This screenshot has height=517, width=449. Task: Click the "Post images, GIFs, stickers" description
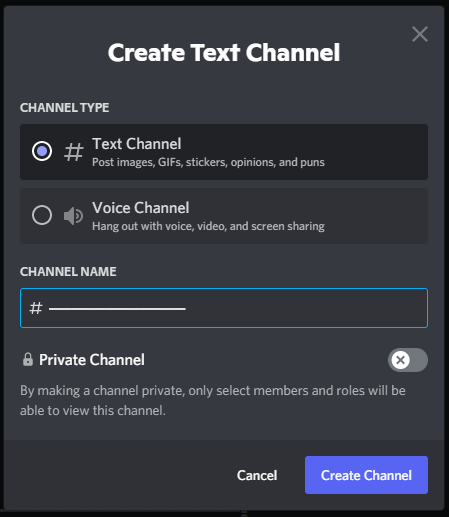pos(208,162)
